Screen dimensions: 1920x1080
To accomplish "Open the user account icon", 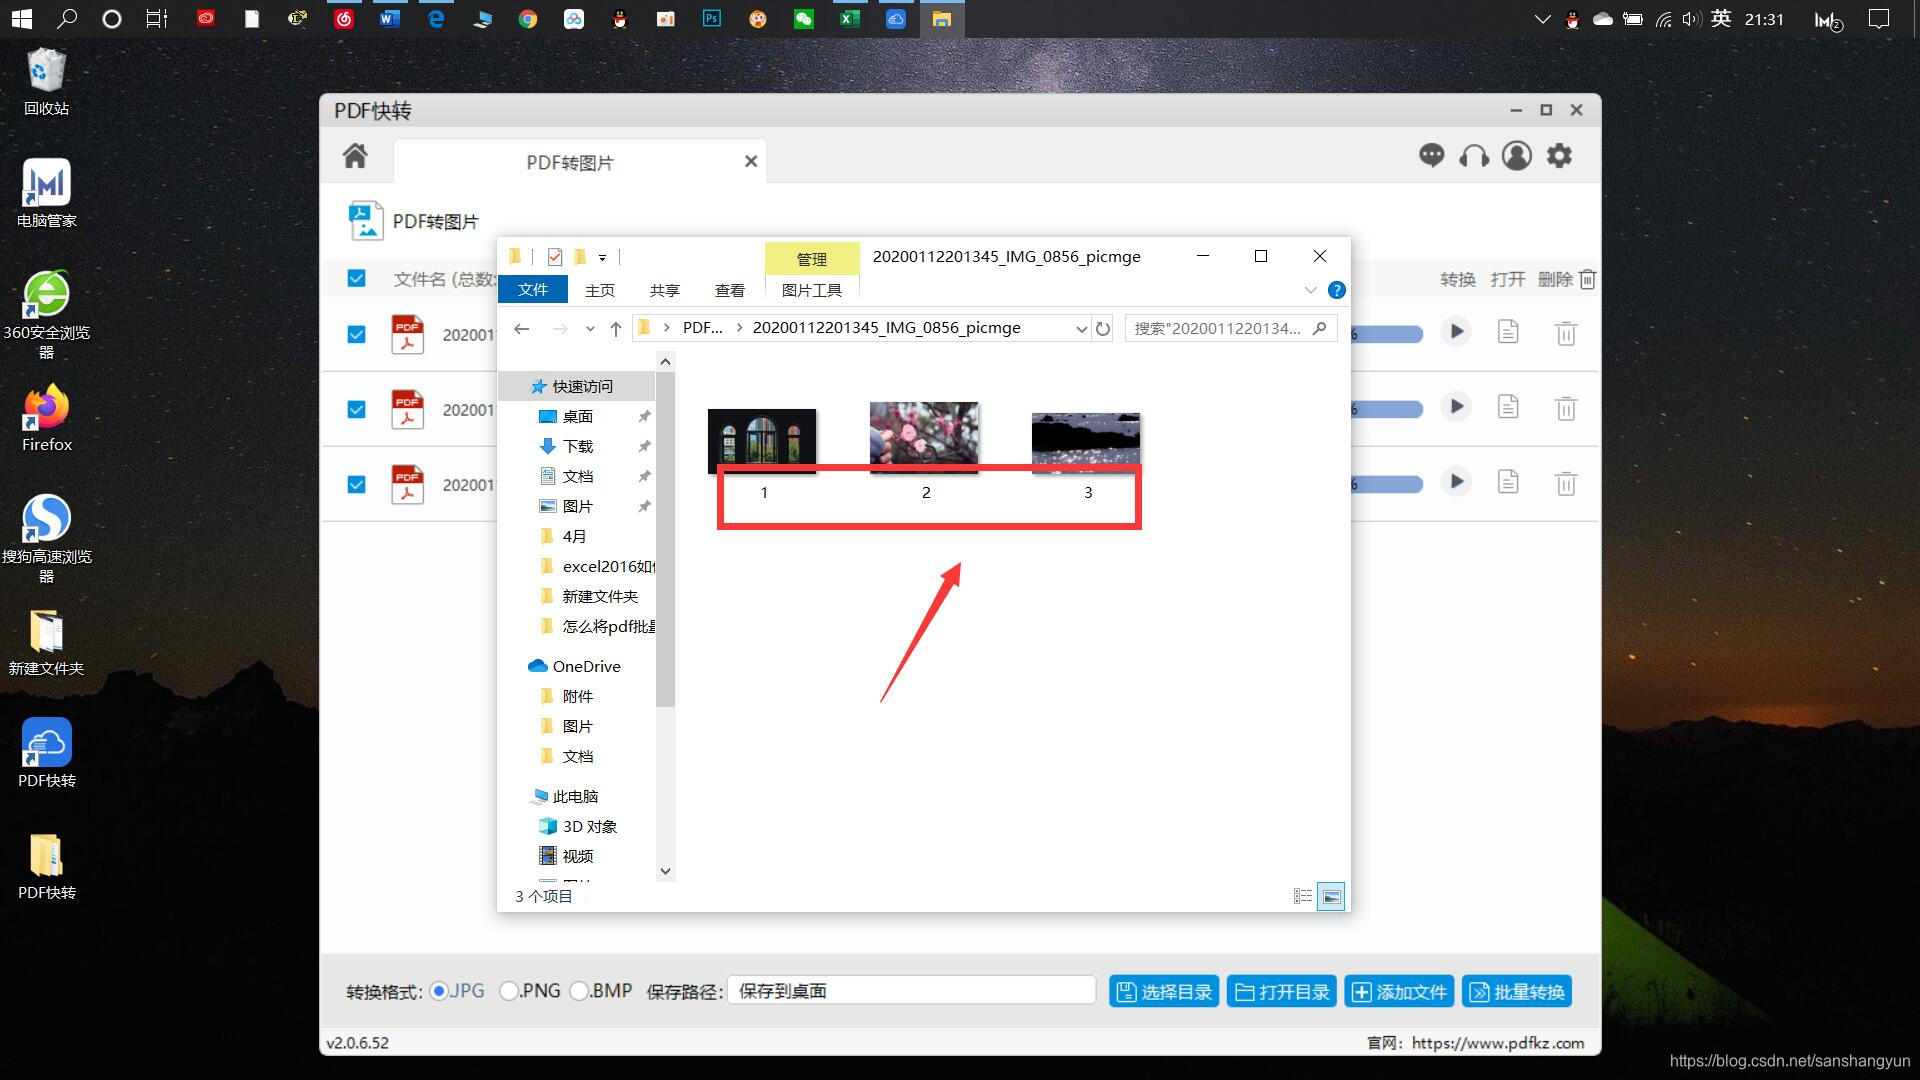I will coord(1516,156).
